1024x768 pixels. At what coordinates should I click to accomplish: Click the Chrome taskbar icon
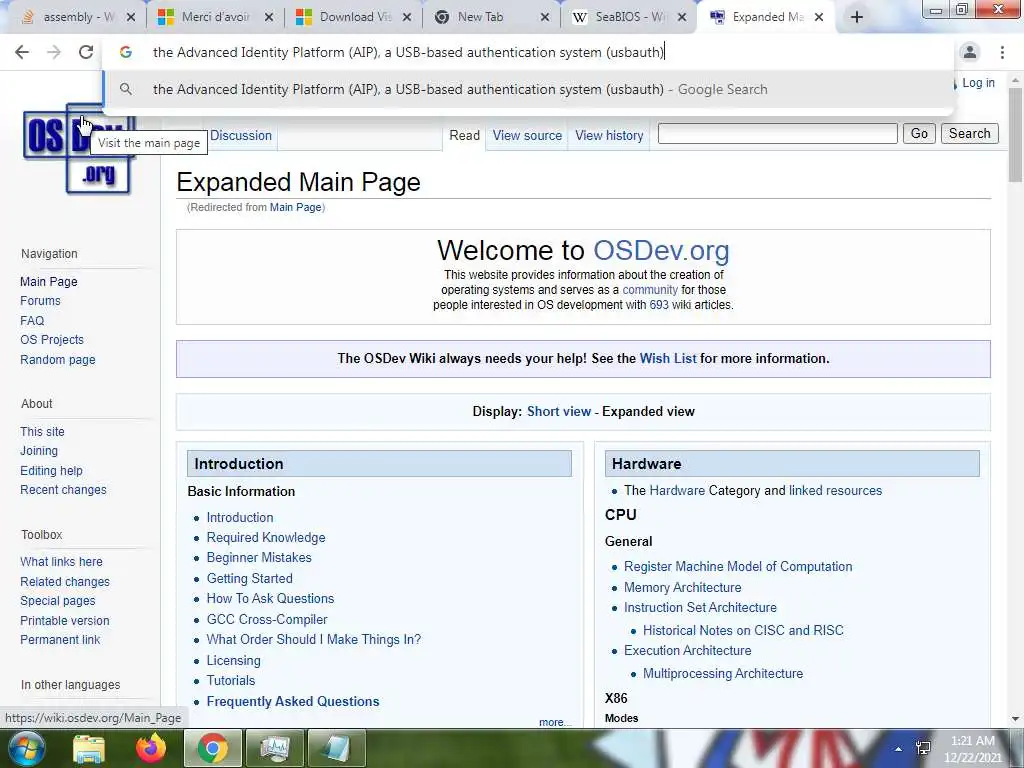pyautogui.click(x=213, y=748)
